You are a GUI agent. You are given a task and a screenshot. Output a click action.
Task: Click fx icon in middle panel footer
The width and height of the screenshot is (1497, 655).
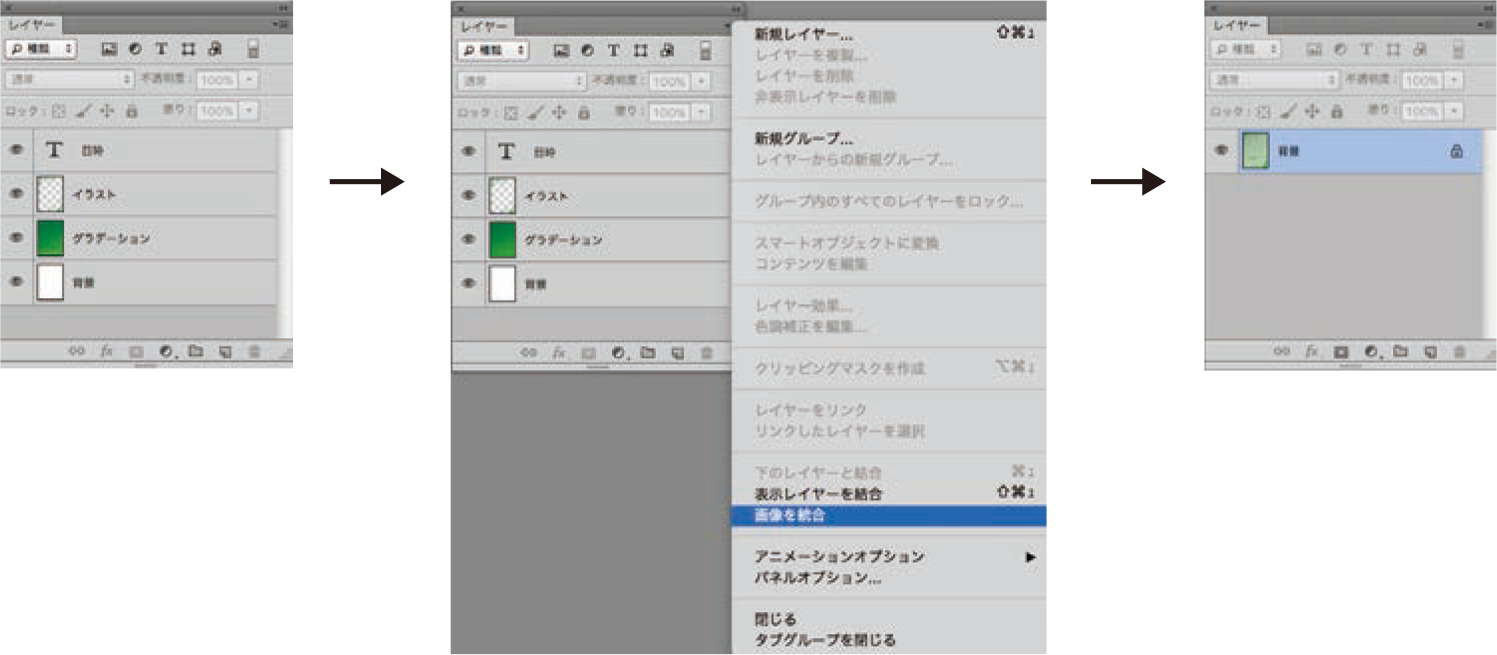click(x=559, y=353)
